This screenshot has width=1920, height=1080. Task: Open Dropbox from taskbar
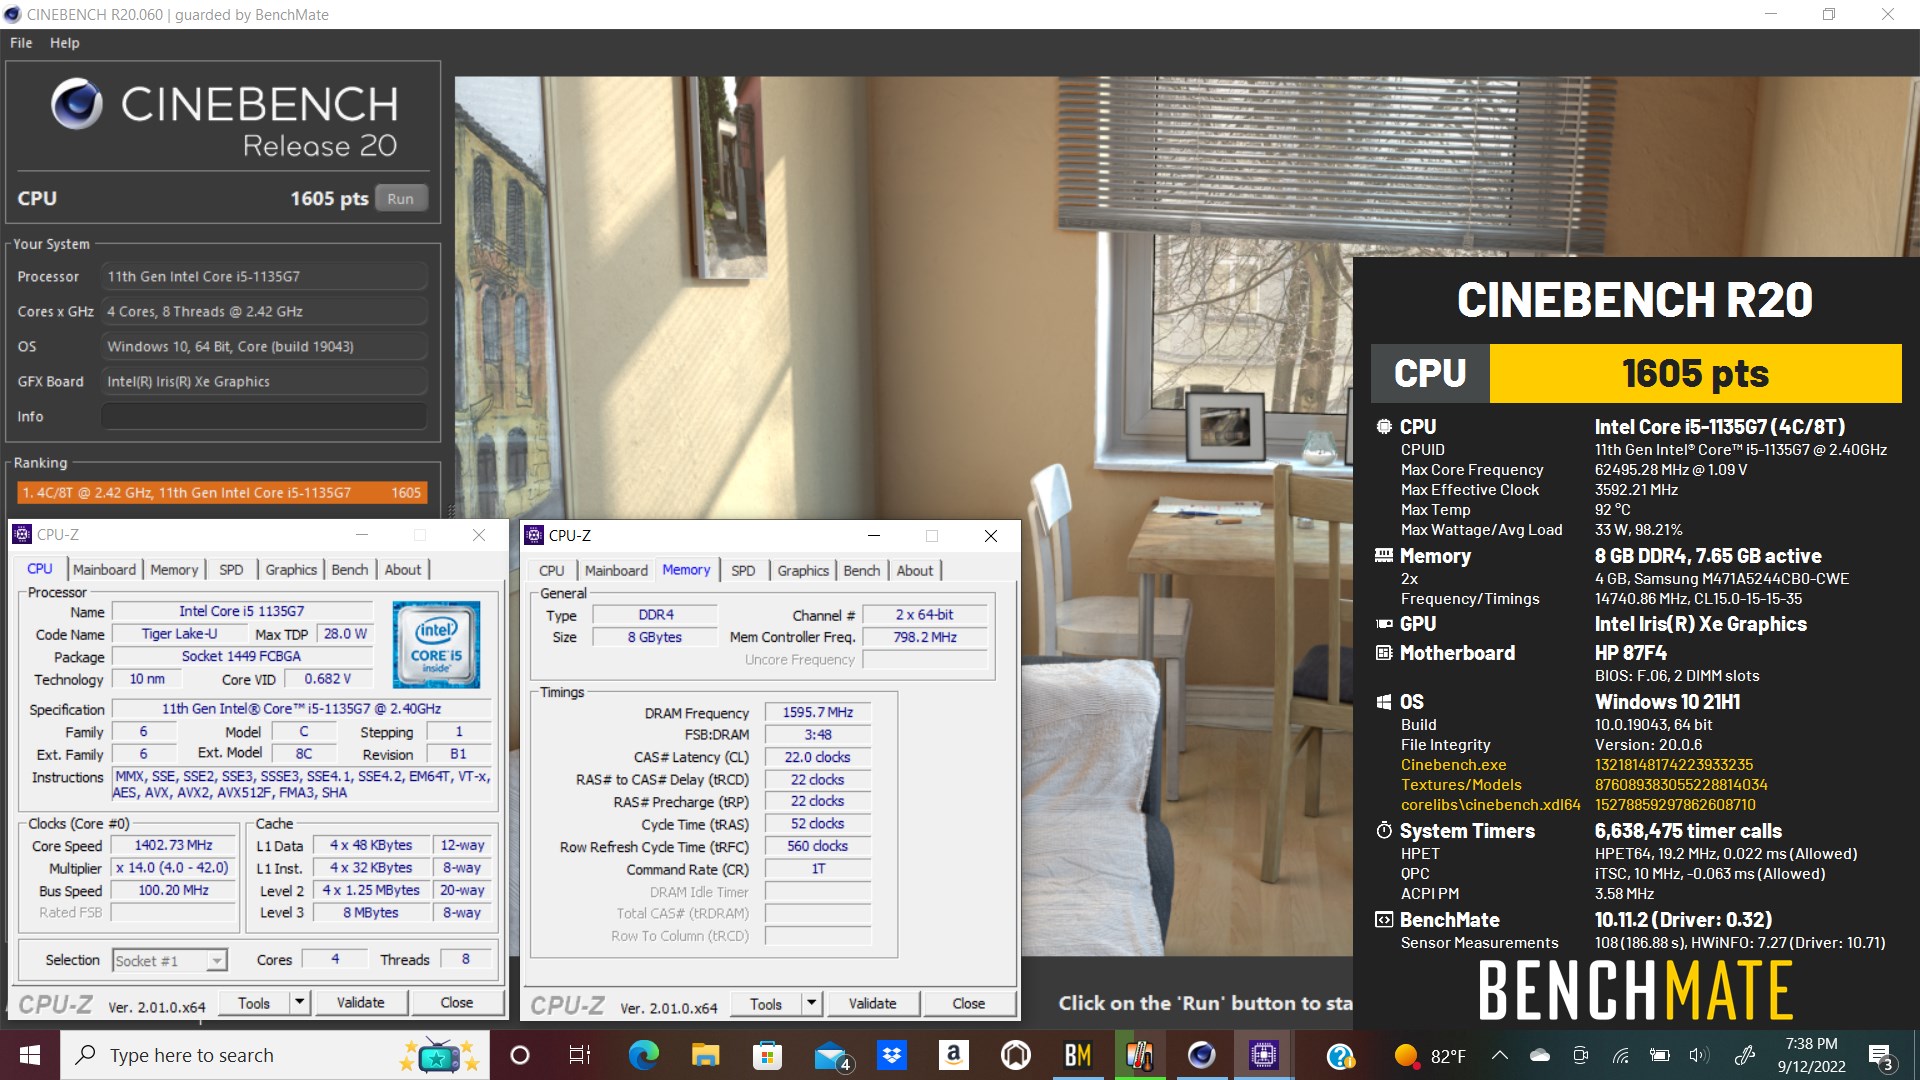tap(891, 1055)
